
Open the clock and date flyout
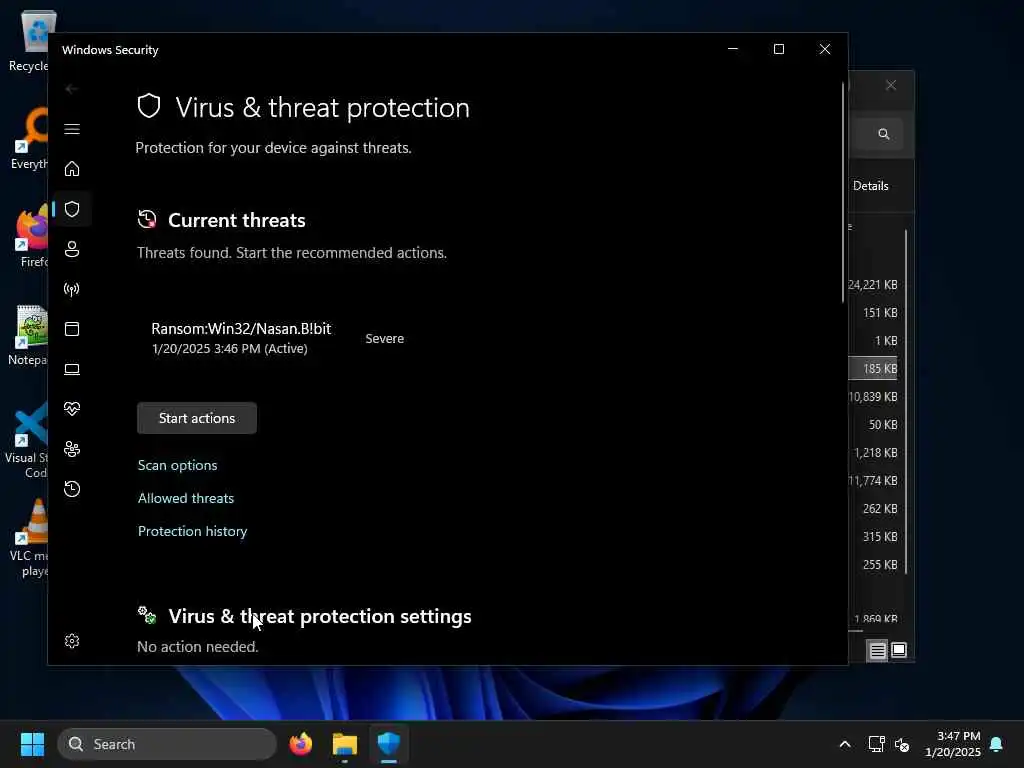tap(952, 744)
